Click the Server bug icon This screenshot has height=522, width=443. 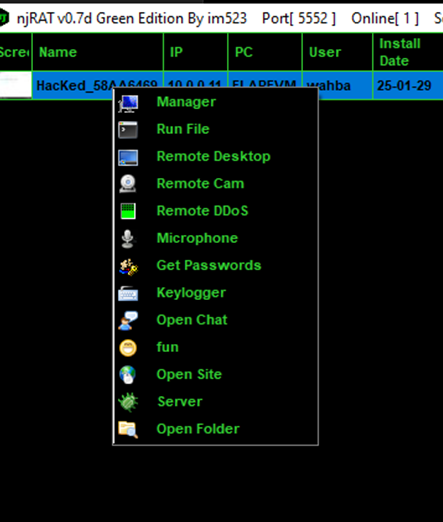click(128, 402)
